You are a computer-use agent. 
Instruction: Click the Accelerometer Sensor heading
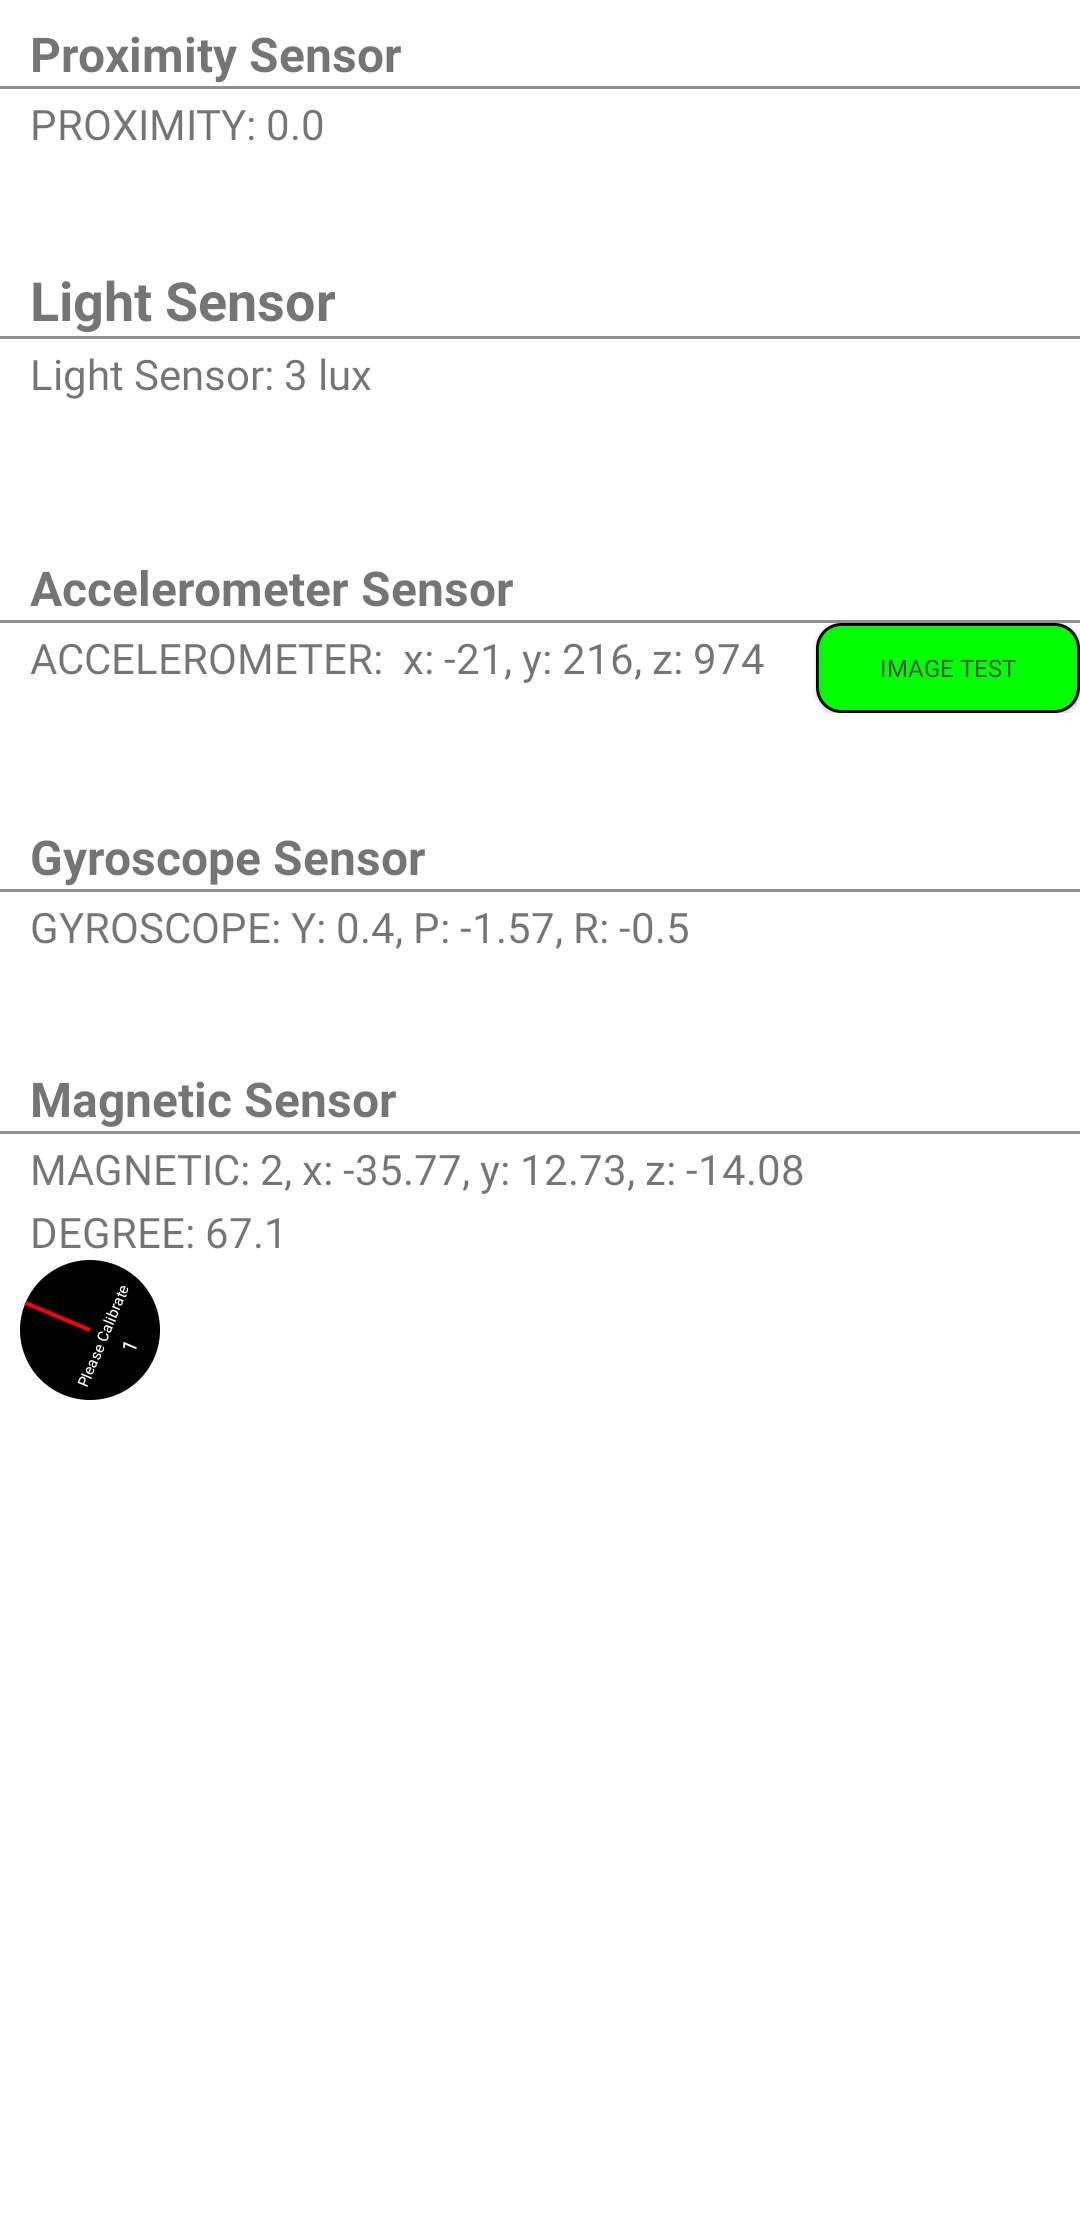272,589
